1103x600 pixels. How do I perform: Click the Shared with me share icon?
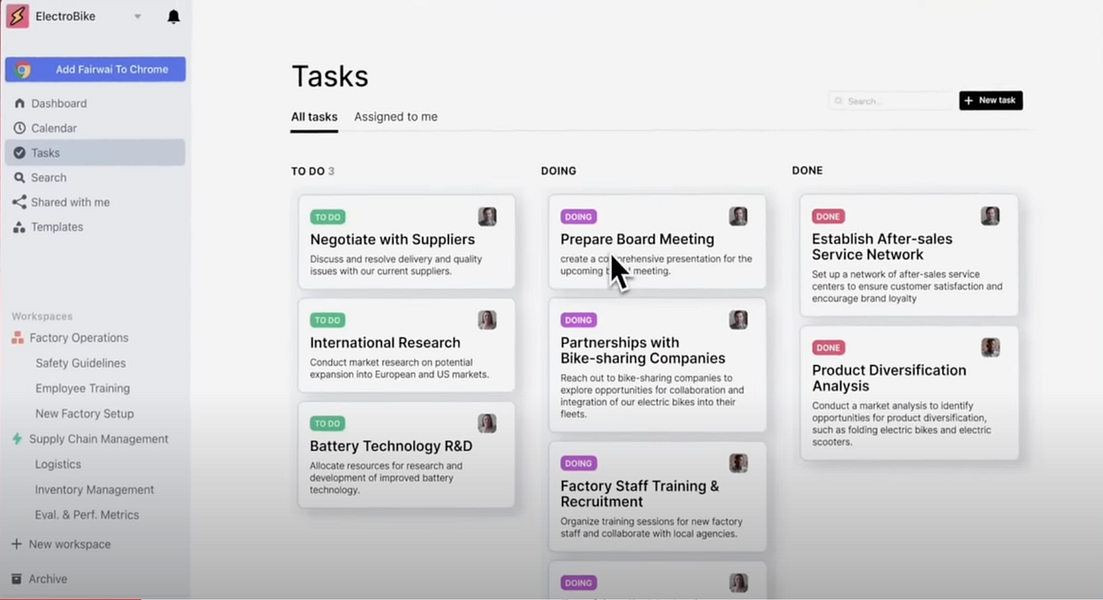point(19,202)
